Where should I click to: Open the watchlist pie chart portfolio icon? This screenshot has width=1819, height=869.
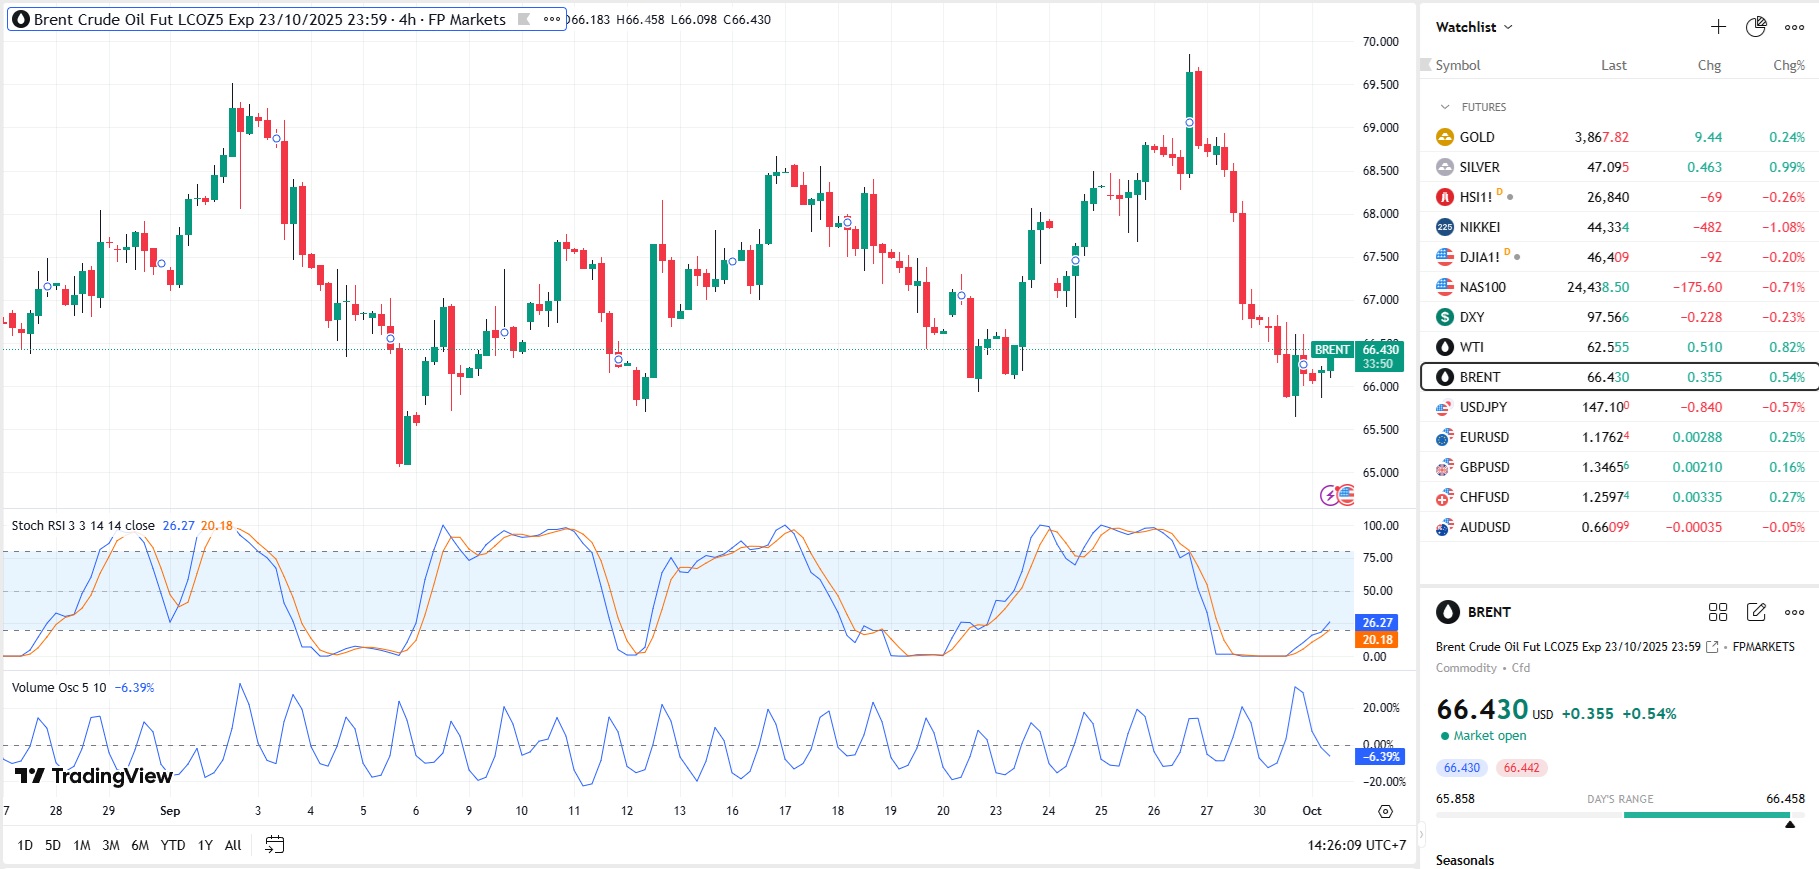[x=1756, y=27]
